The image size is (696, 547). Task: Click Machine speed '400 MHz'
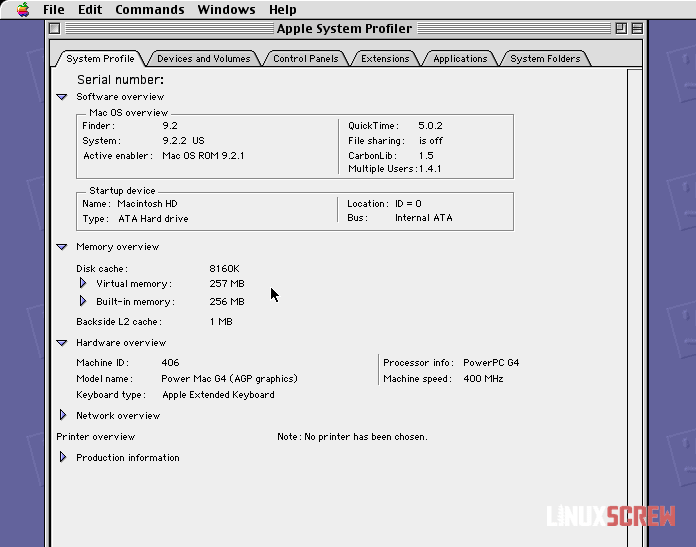tap(483, 379)
